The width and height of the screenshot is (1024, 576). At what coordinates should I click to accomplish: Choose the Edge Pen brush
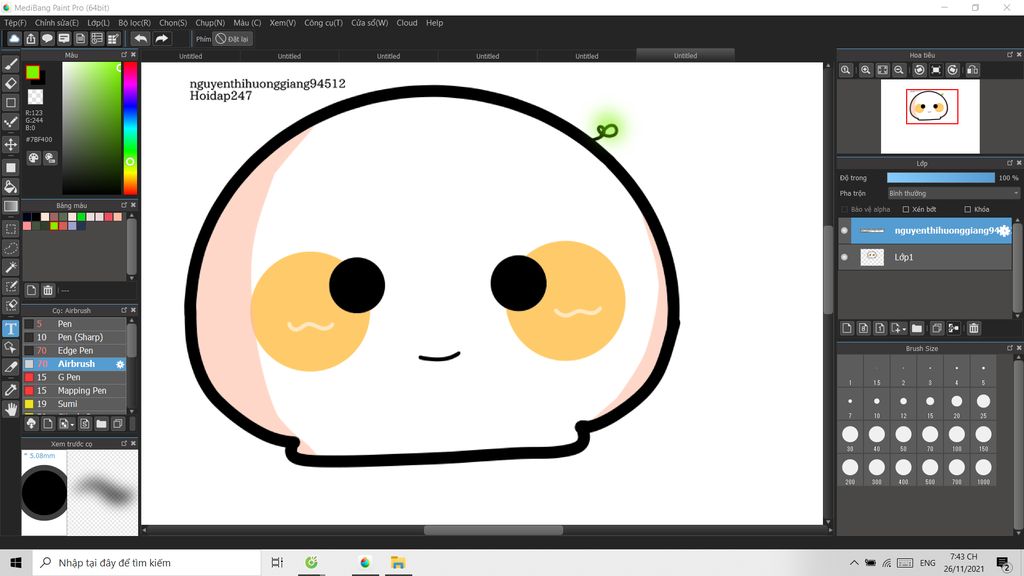point(74,351)
